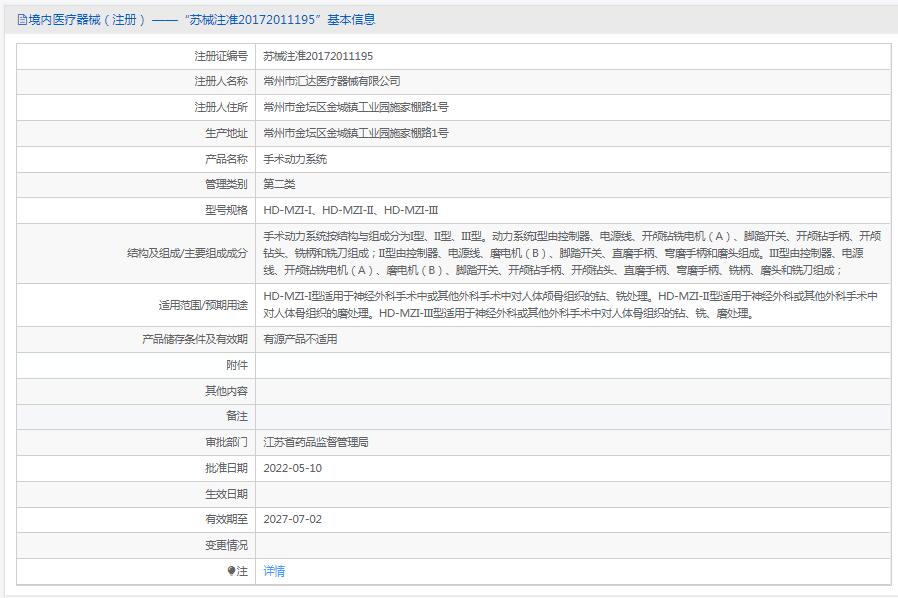Click the 附件 row label
Screen dimensions: 898x598
(237, 365)
